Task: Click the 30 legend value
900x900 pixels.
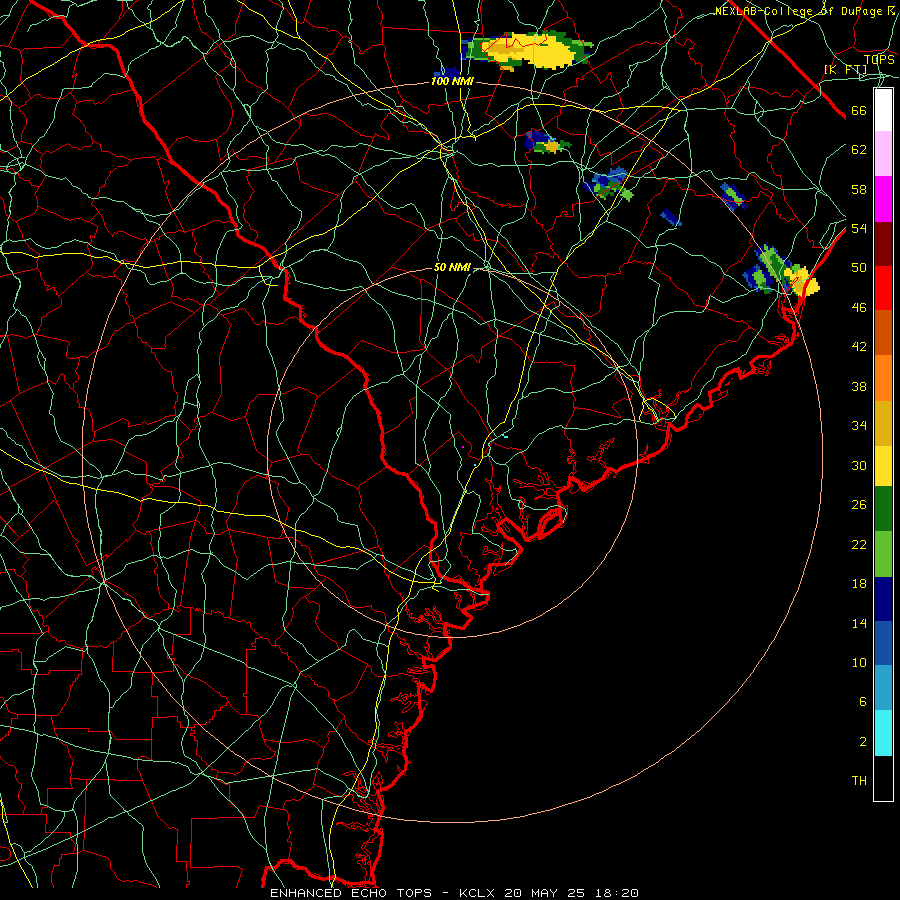Action: [x=859, y=465]
